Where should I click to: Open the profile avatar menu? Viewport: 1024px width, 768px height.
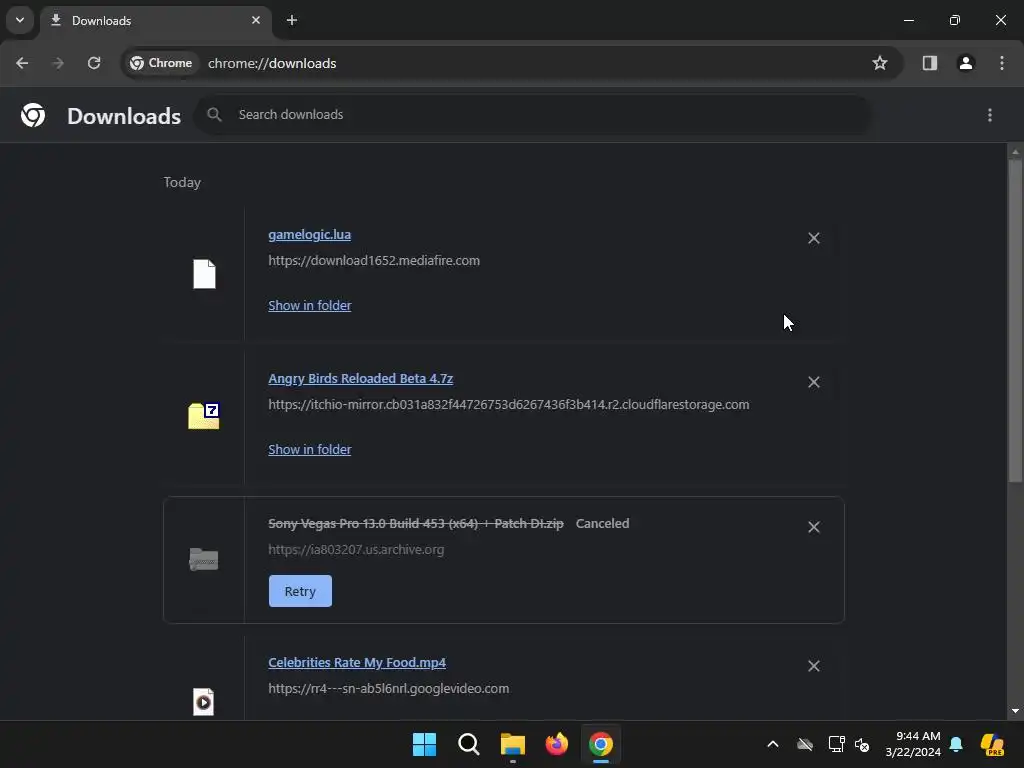coord(966,63)
